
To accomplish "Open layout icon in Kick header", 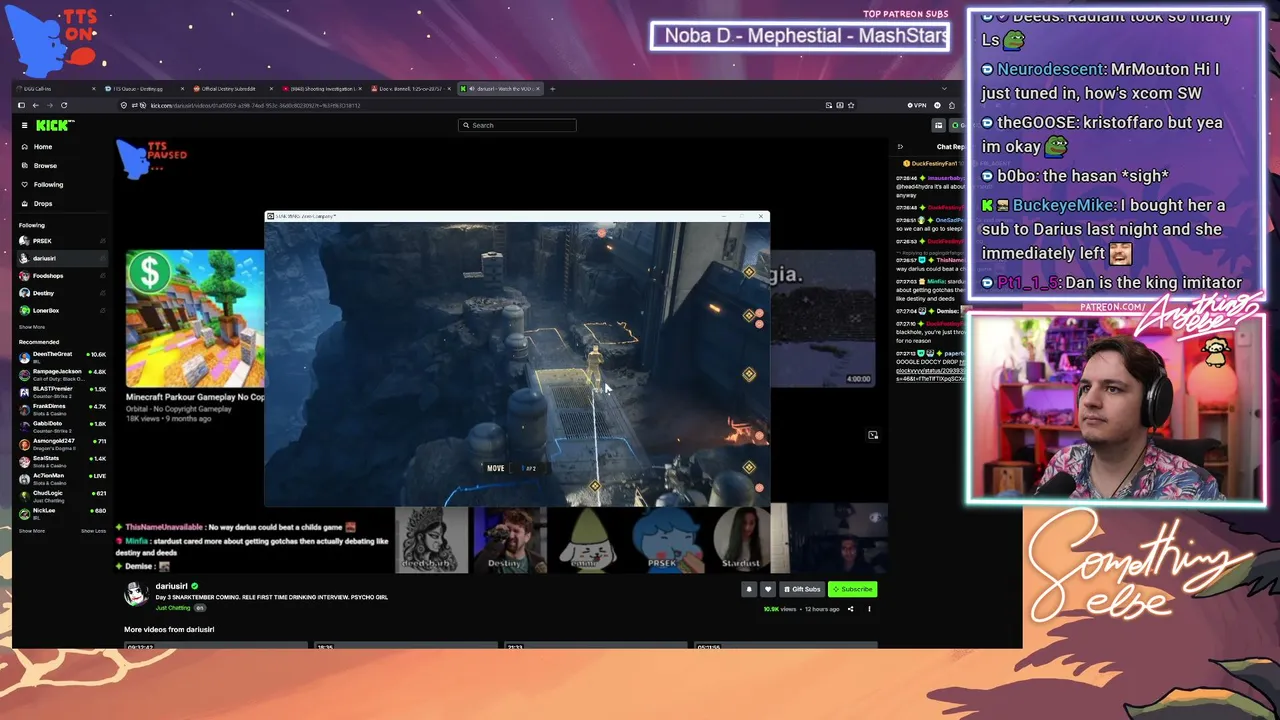I will click(938, 125).
